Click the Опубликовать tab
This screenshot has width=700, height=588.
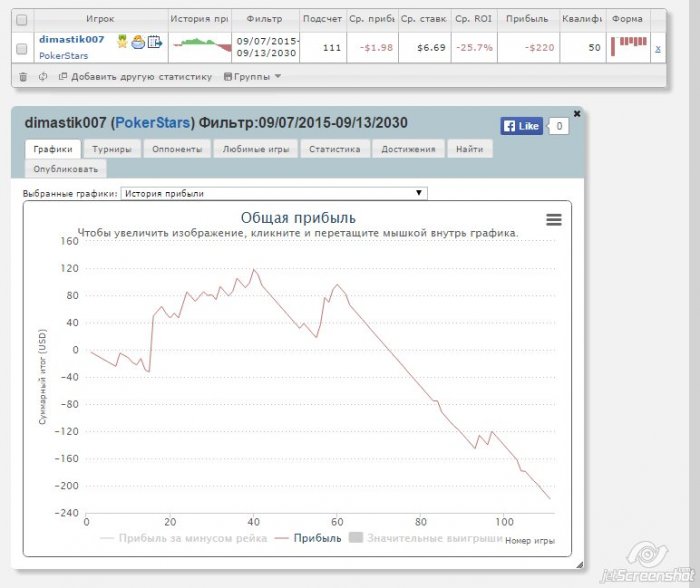[66, 169]
